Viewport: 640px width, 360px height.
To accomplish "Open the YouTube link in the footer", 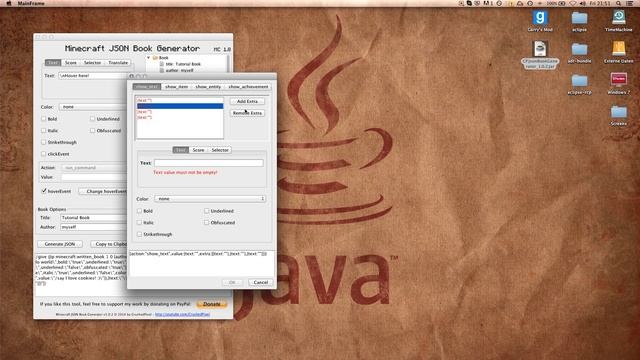I will tap(182, 315).
